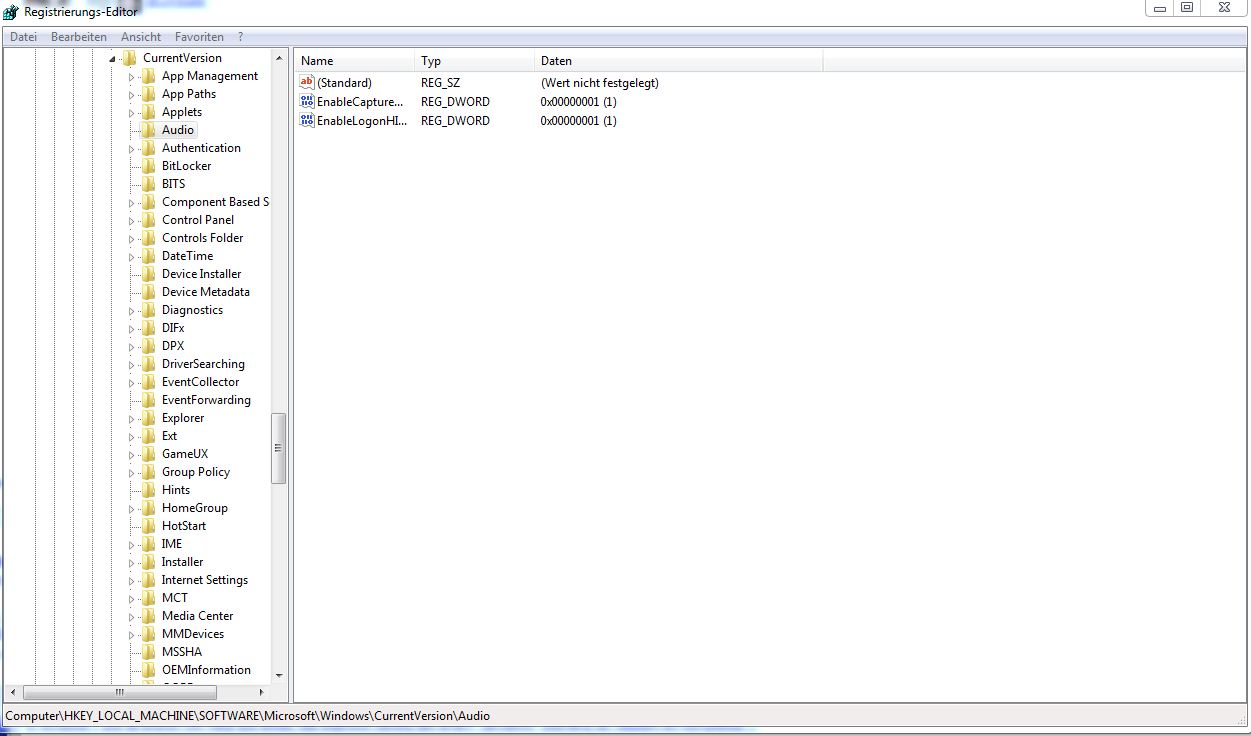Expand the Control Panel key

click(131, 221)
